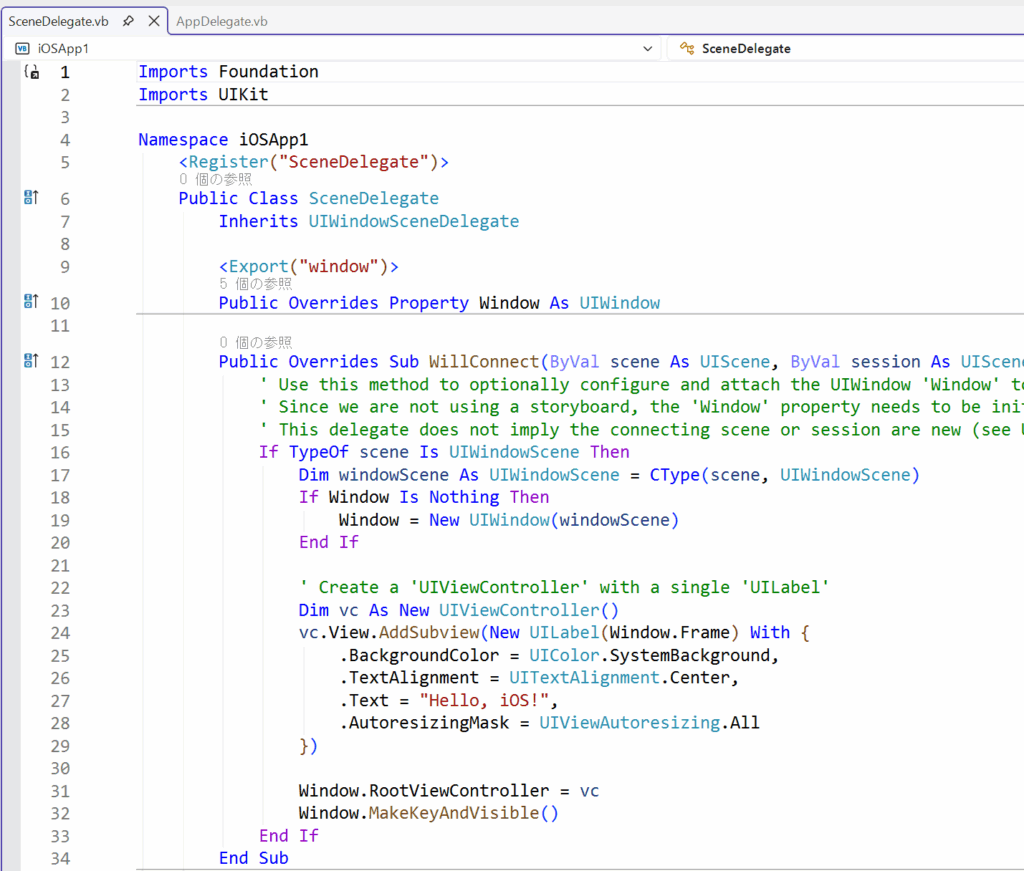Select the SceneDelegate.vb tab
Viewport: 1024px width, 871px height.
(x=58, y=21)
